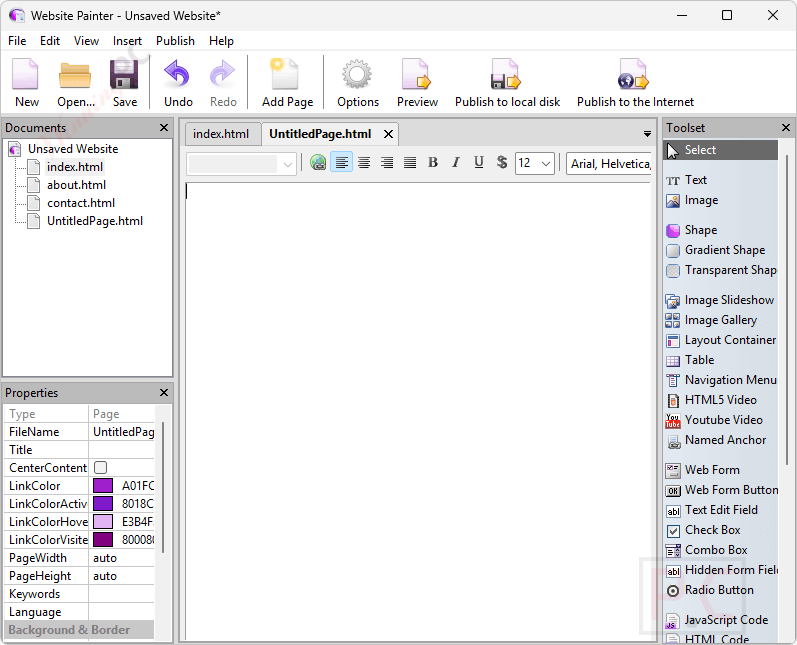Image resolution: width=797 pixels, height=645 pixels.
Task: Align text right
Action: (387, 163)
